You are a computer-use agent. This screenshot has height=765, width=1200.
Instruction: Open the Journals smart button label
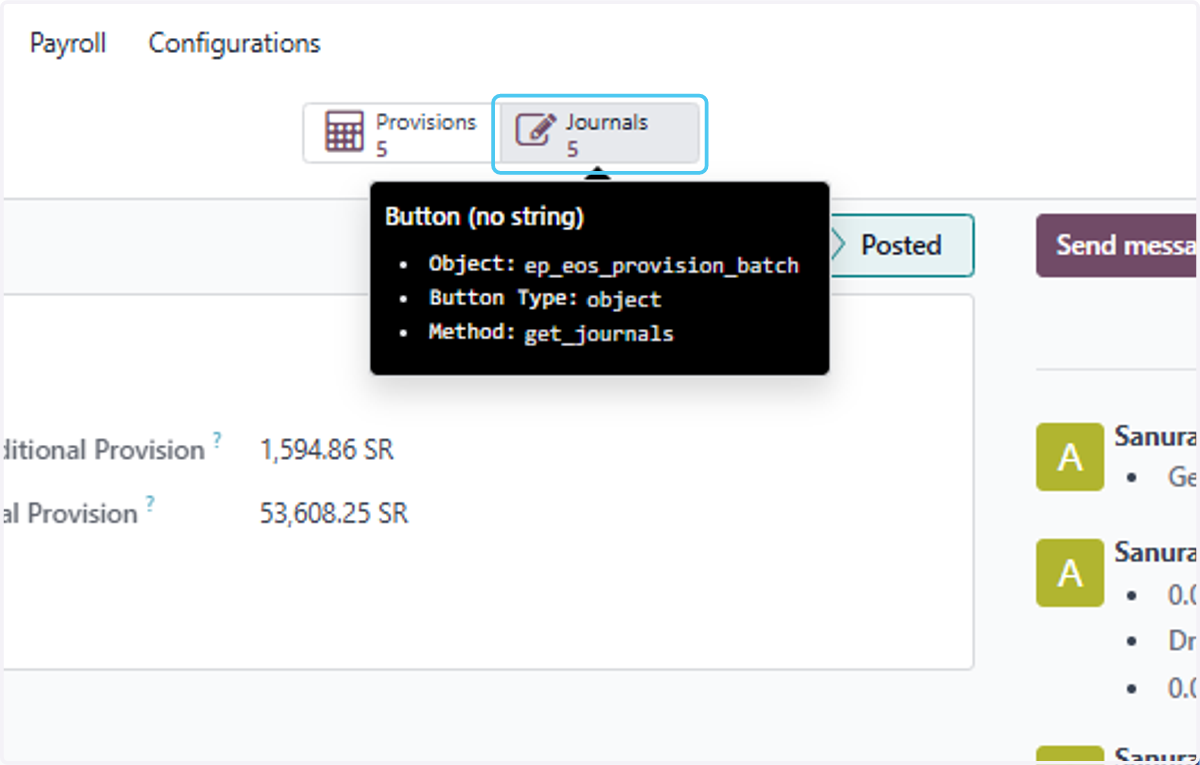coord(607,122)
